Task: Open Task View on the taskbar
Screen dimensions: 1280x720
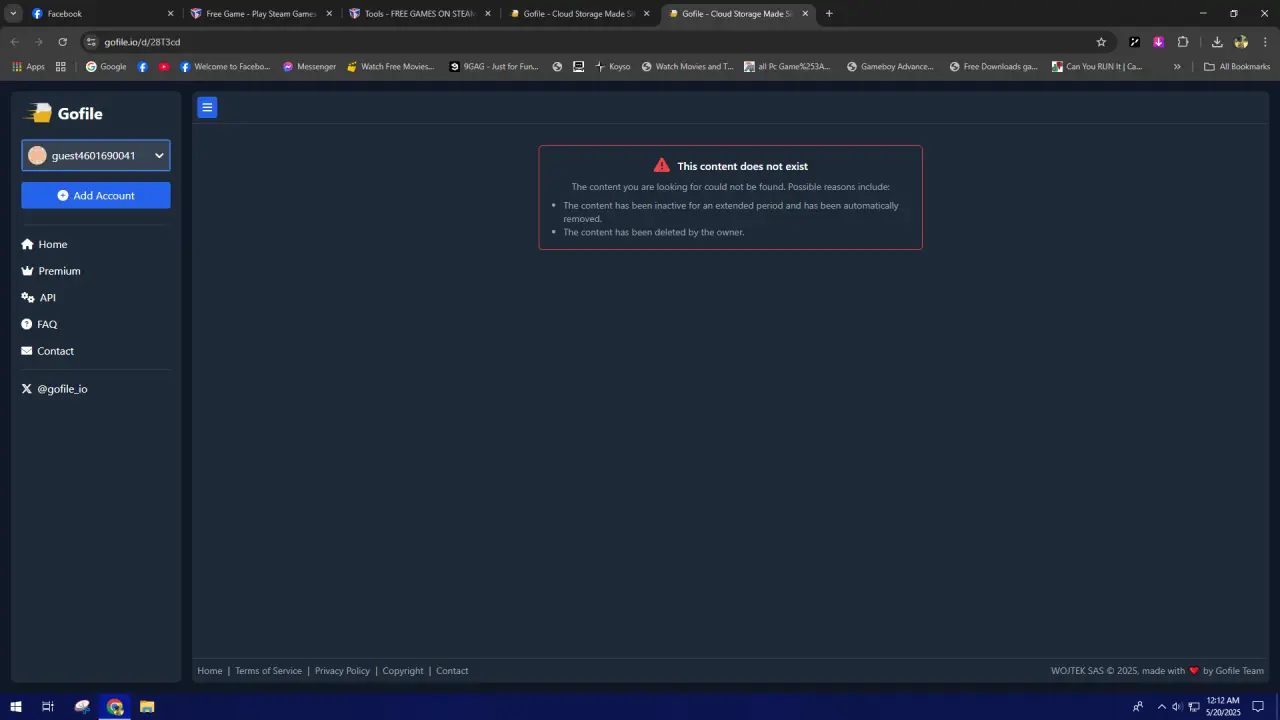Action: pyautogui.click(x=47, y=706)
